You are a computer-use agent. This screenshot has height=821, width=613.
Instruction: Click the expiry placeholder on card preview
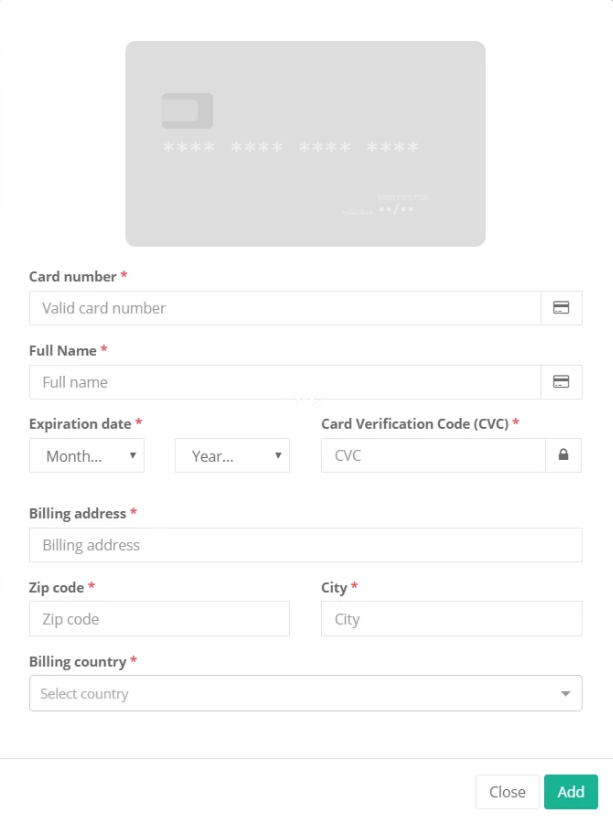396,211
